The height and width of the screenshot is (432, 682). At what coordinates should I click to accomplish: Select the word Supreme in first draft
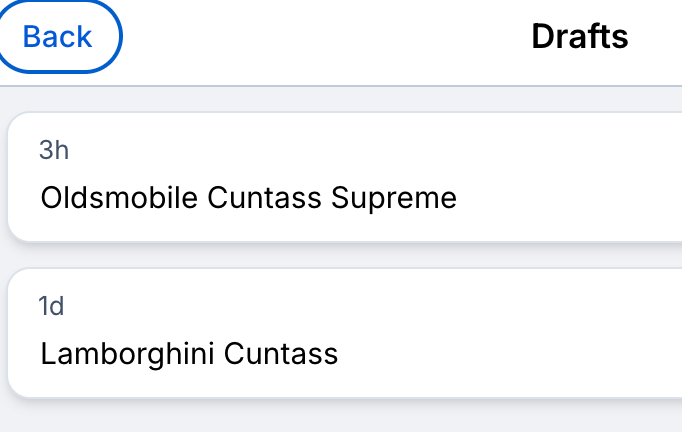[x=393, y=198]
